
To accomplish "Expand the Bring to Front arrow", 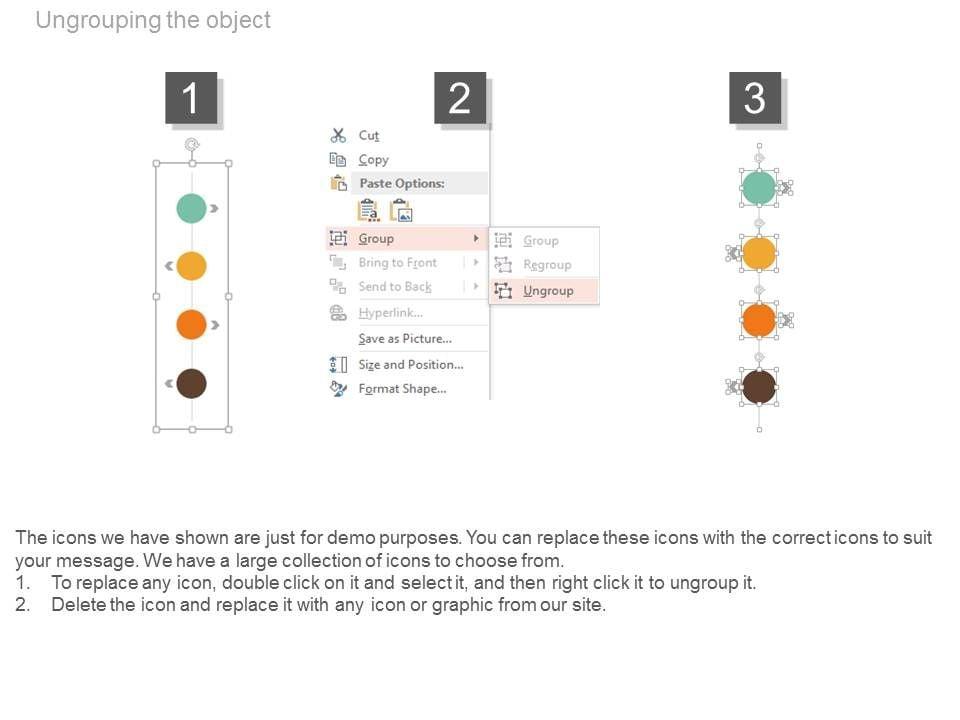I will click(476, 263).
